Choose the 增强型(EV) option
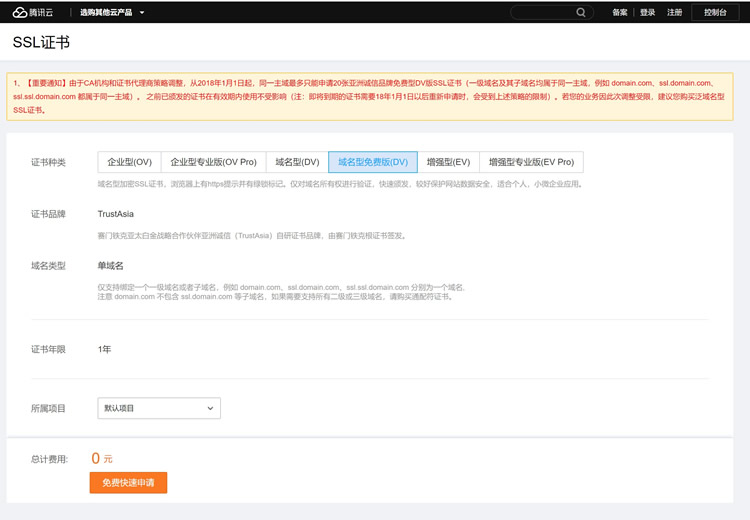This screenshot has height=520, width=750. pos(448,162)
